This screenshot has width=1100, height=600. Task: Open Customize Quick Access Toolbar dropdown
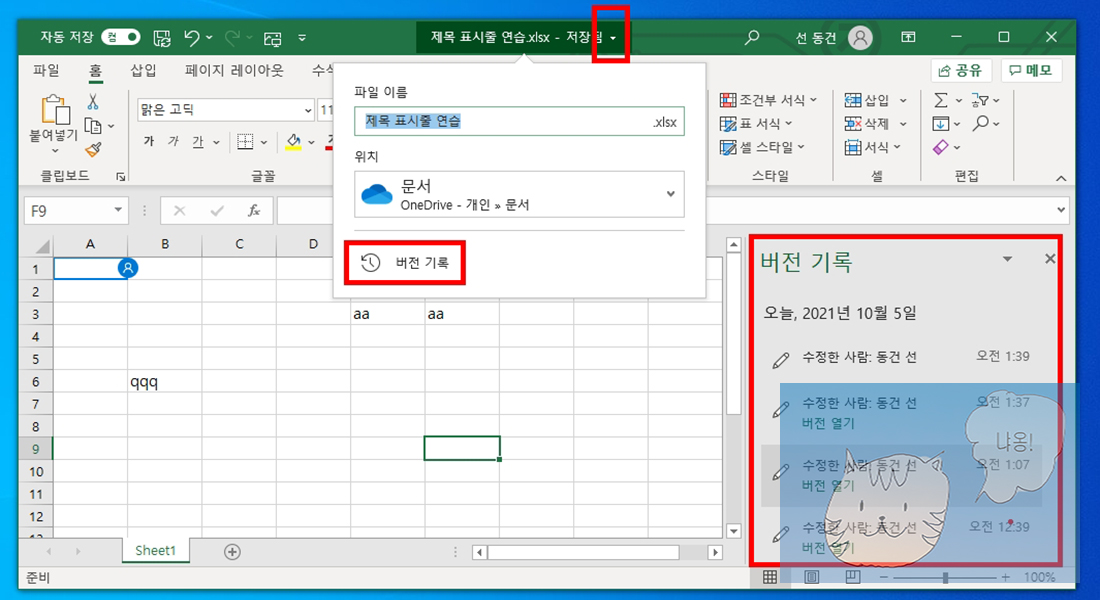click(302, 38)
